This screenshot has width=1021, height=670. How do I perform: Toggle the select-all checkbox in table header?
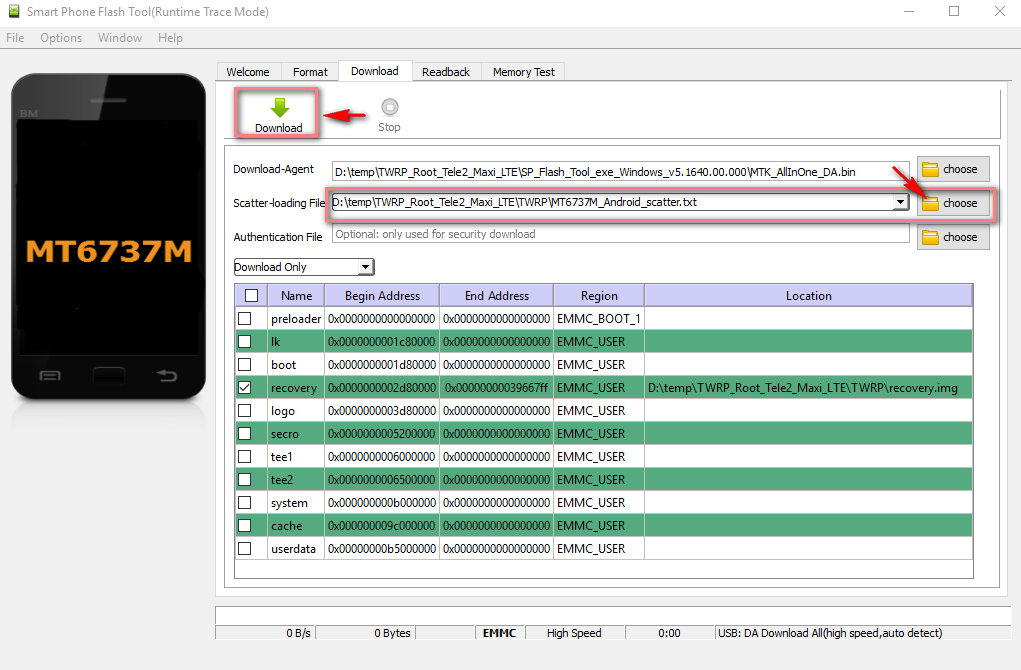point(251,296)
